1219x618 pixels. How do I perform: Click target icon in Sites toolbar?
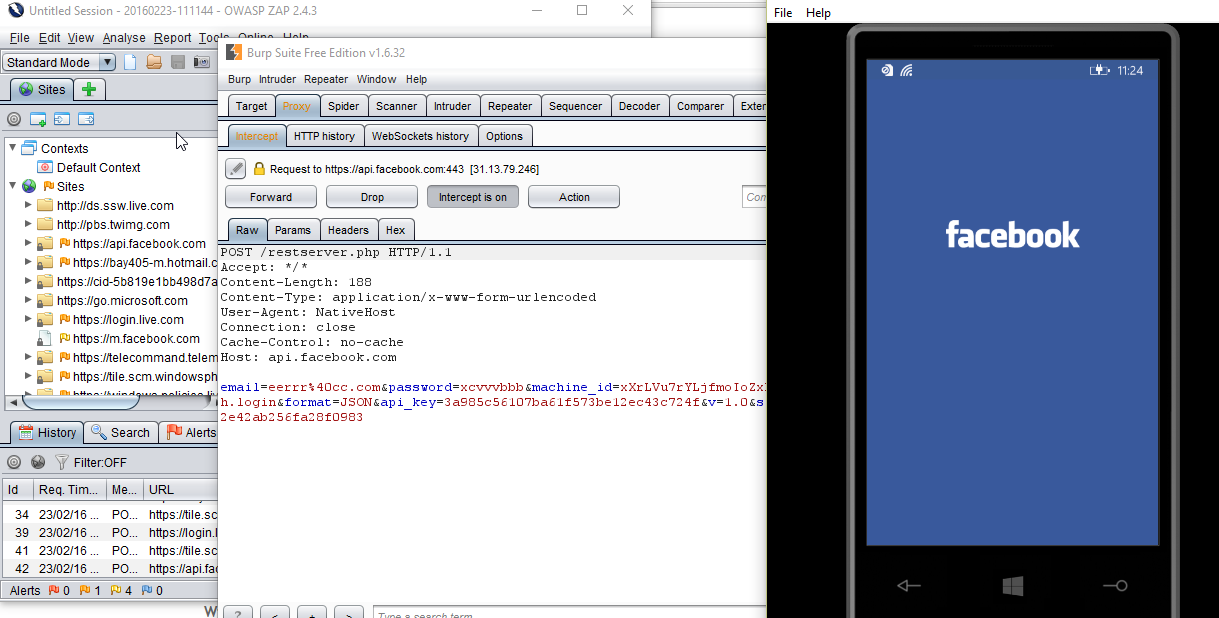click(14, 119)
